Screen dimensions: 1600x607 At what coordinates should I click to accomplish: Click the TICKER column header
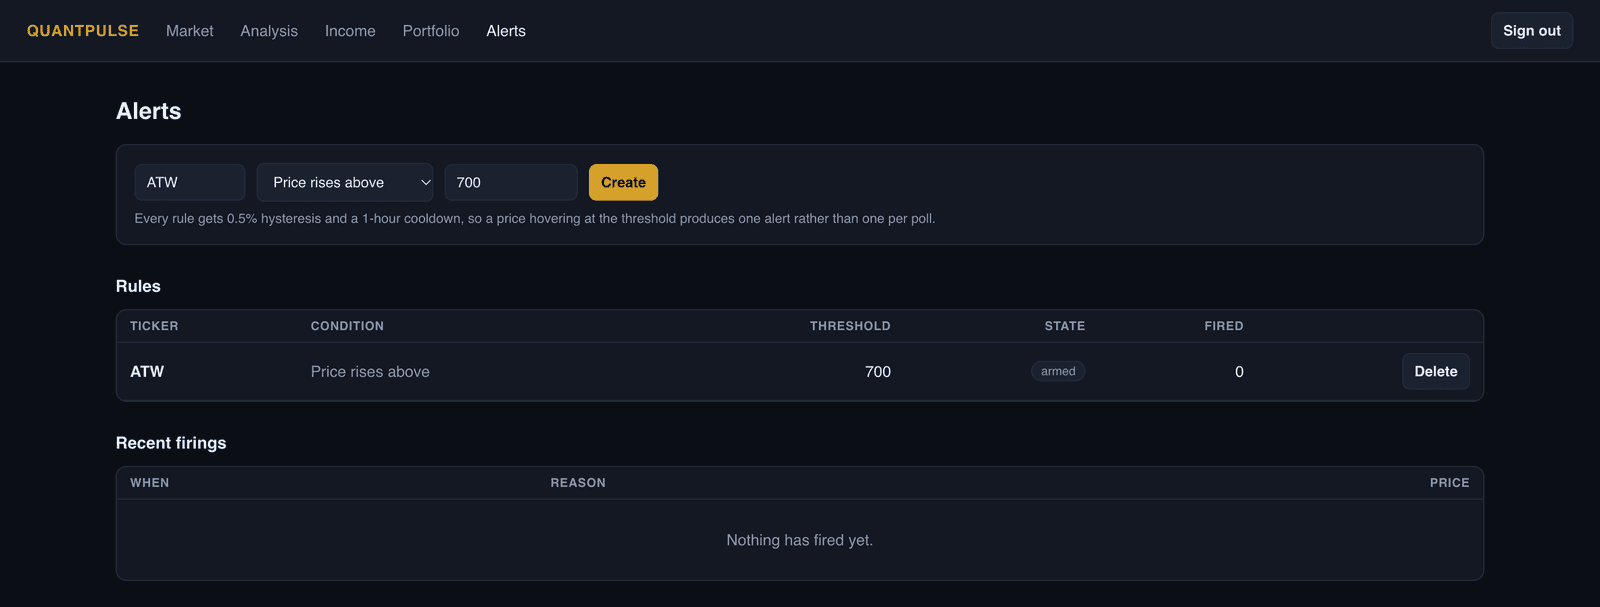coord(154,326)
